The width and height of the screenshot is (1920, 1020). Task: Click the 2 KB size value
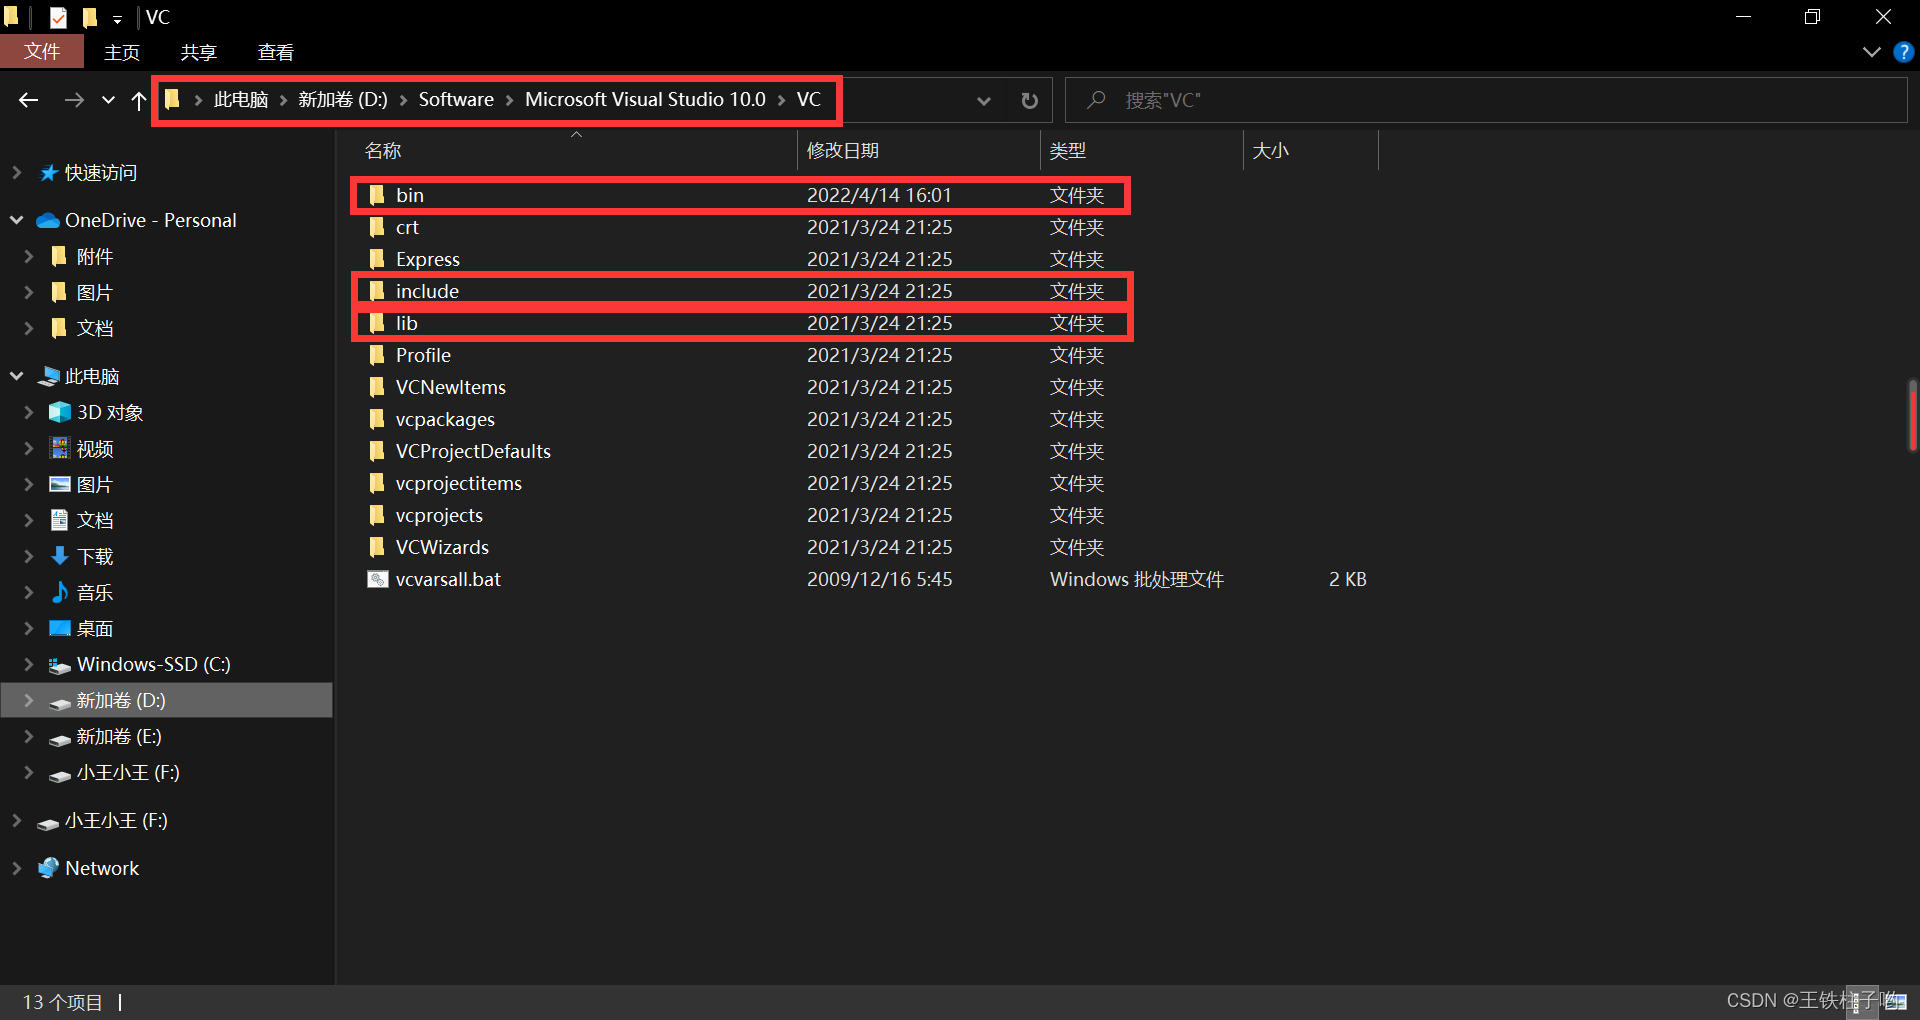[1347, 579]
